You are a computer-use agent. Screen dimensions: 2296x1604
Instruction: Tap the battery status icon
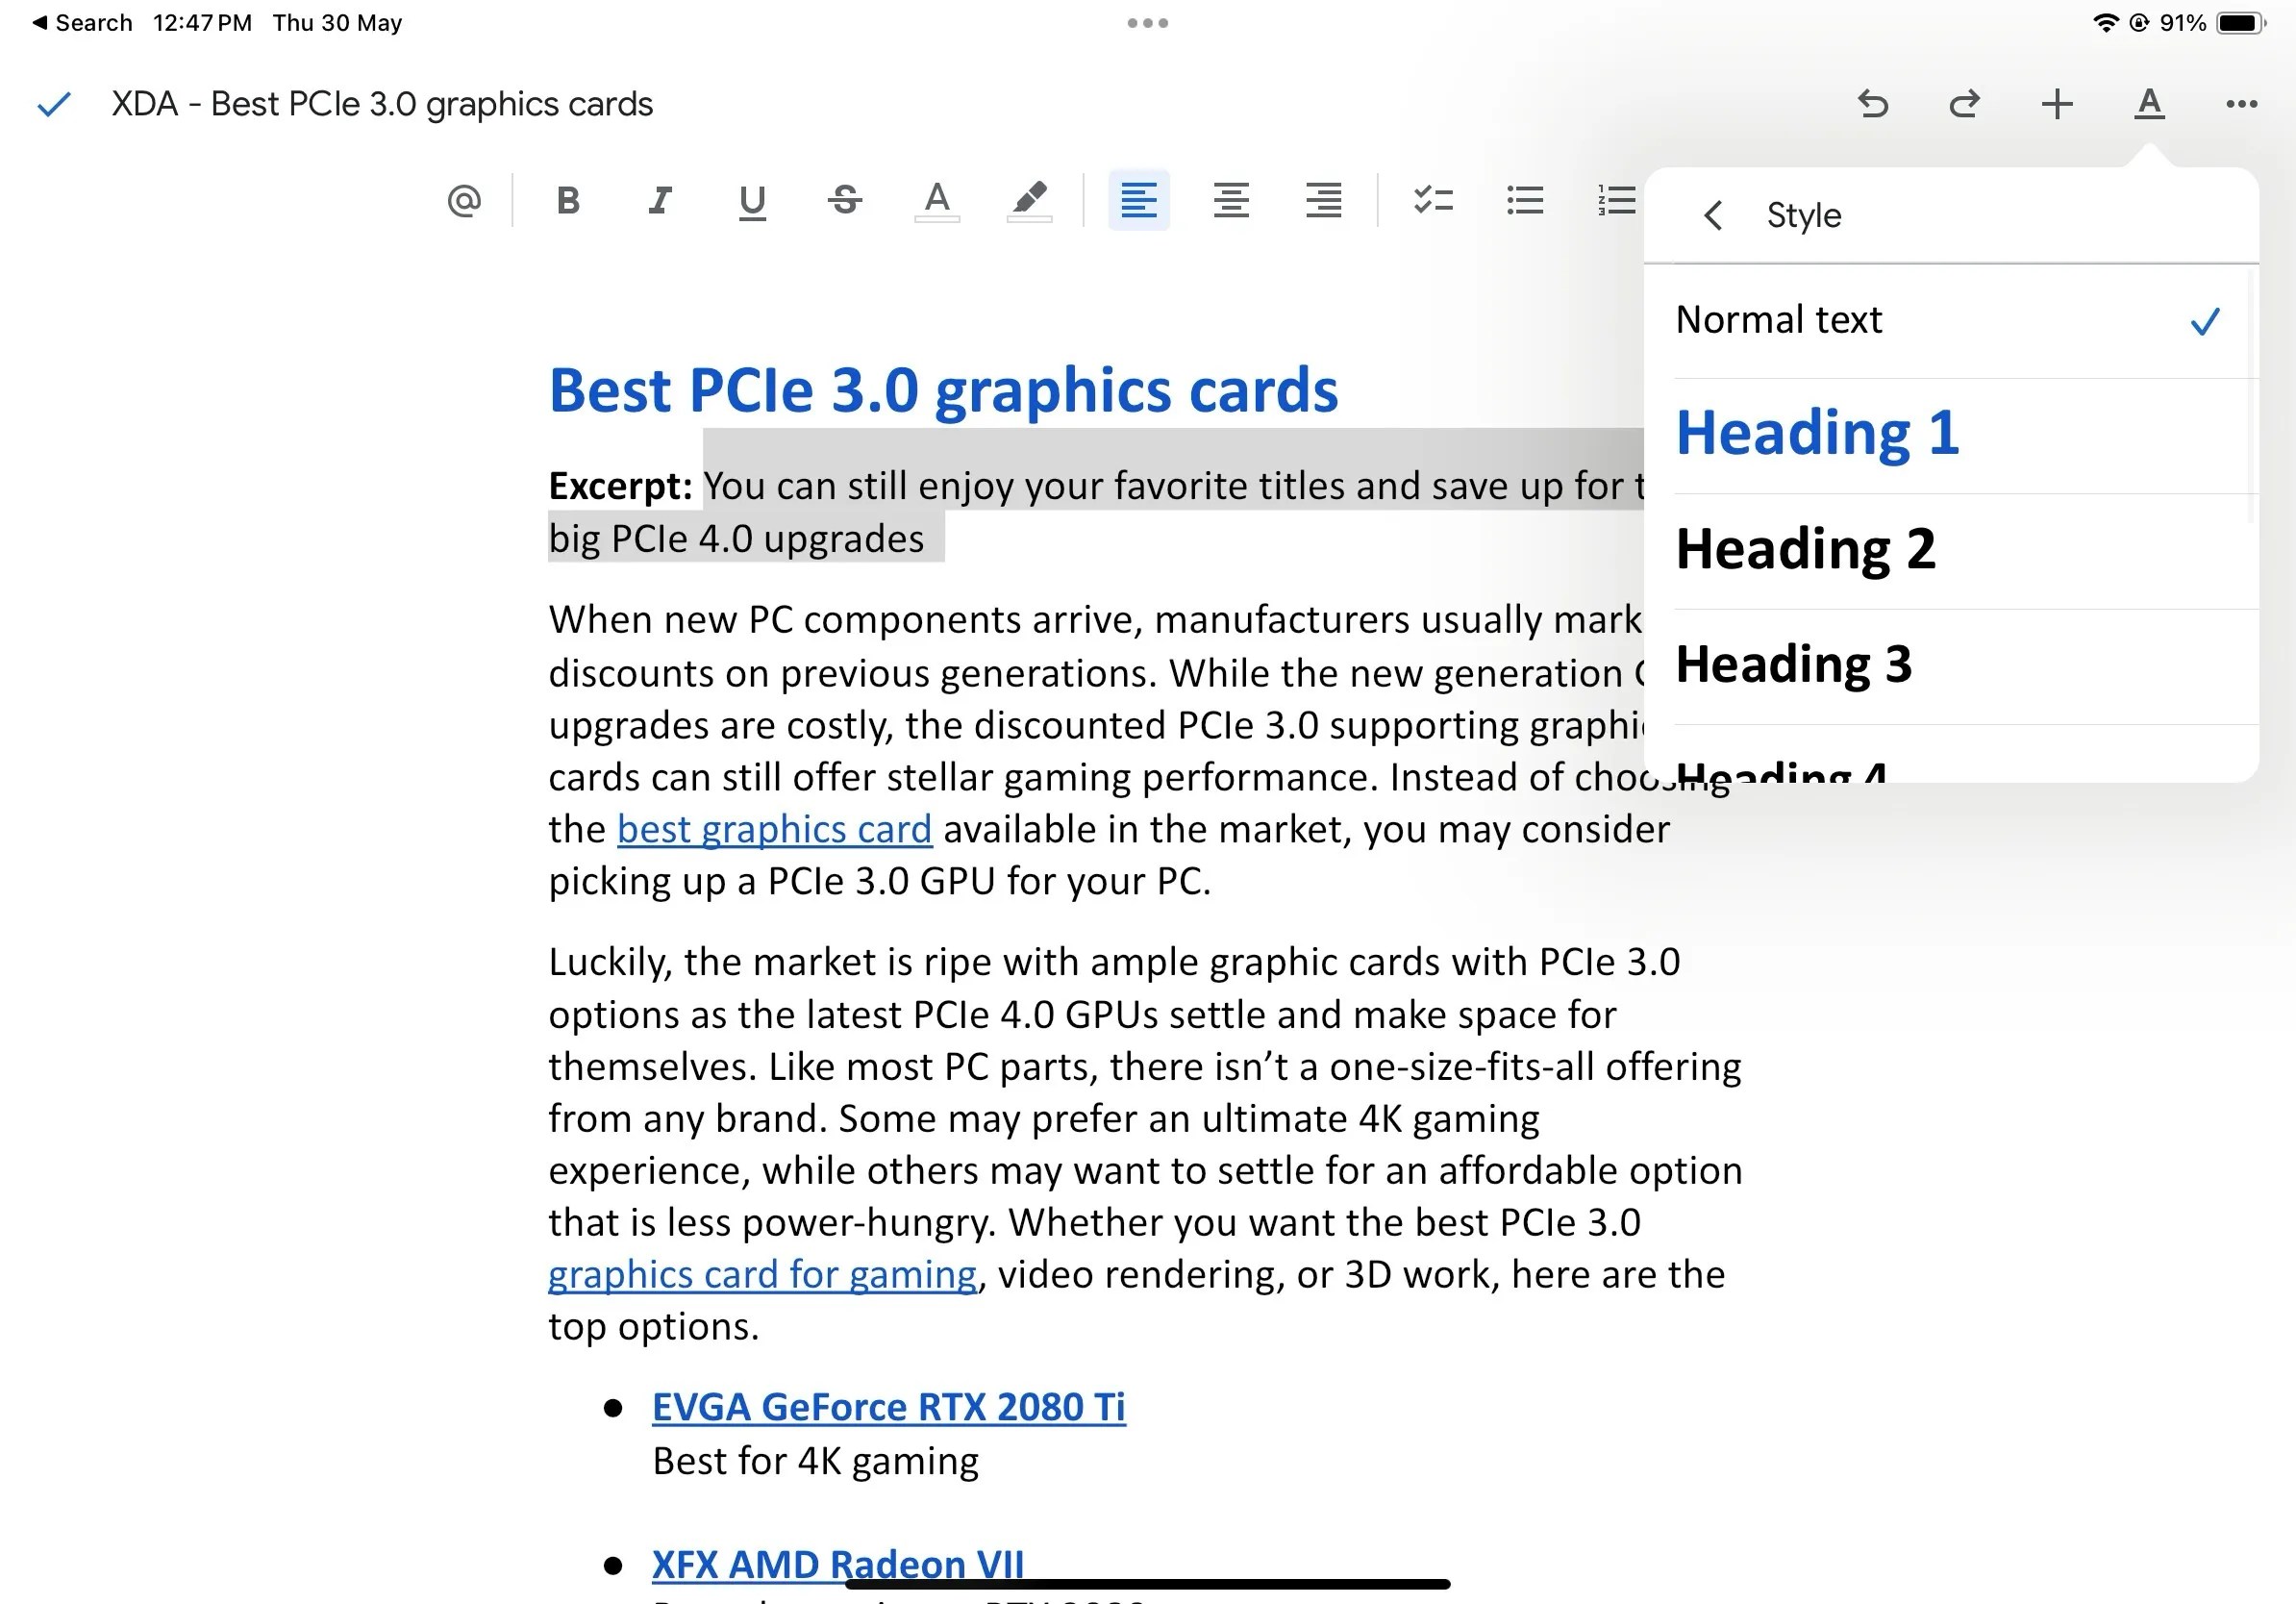pyautogui.click(x=2241, y=23)
